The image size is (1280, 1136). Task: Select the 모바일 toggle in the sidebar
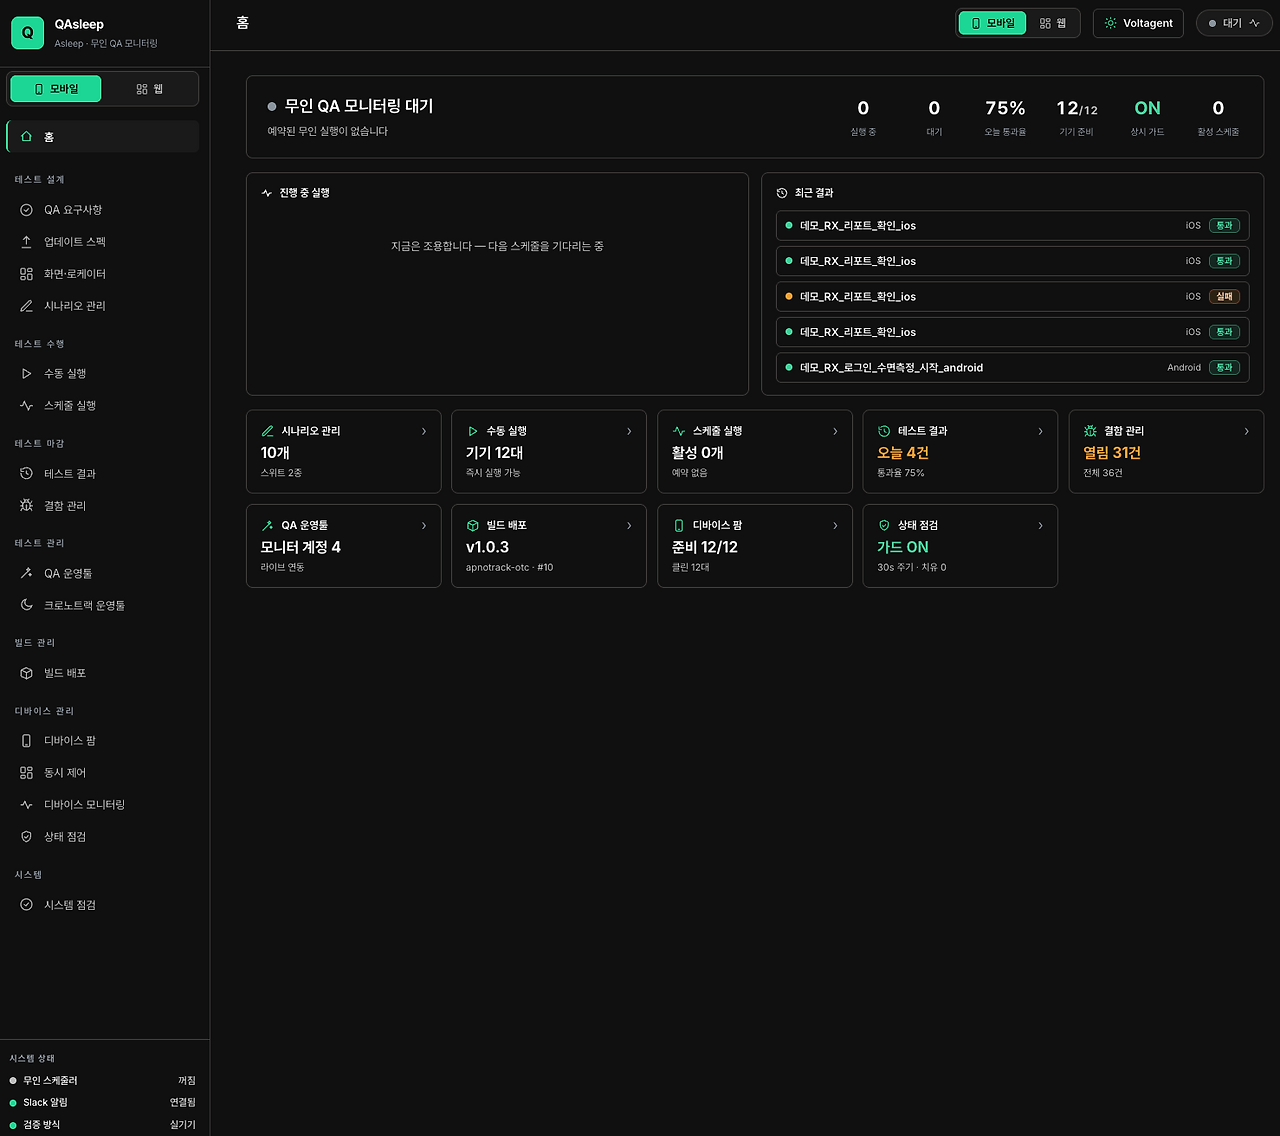click(56, 89)
